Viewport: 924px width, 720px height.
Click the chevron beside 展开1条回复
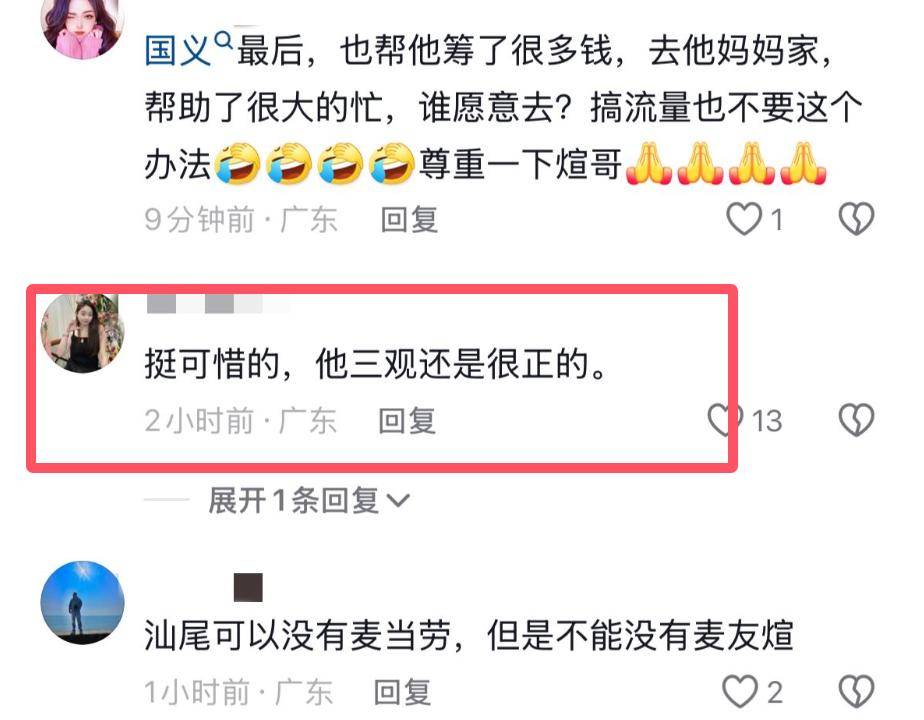tap(398, 501)
